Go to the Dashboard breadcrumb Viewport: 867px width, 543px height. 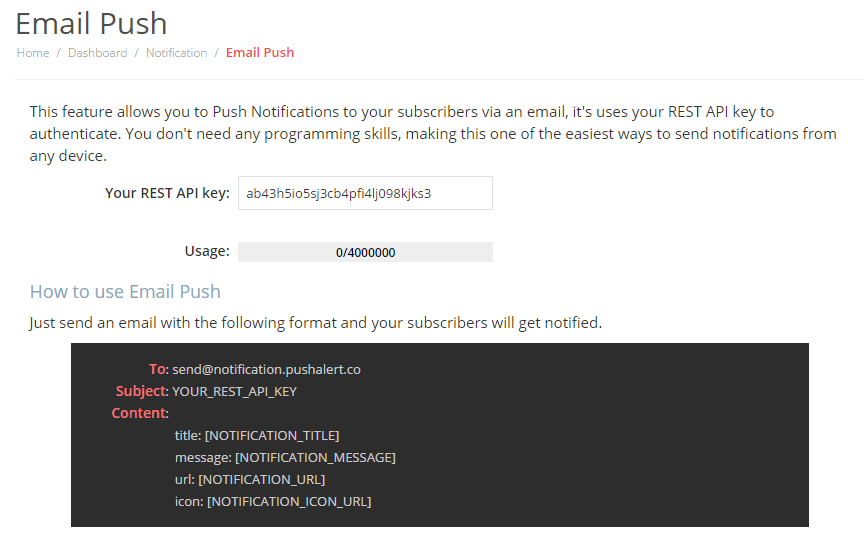click(x=97, y=53)
